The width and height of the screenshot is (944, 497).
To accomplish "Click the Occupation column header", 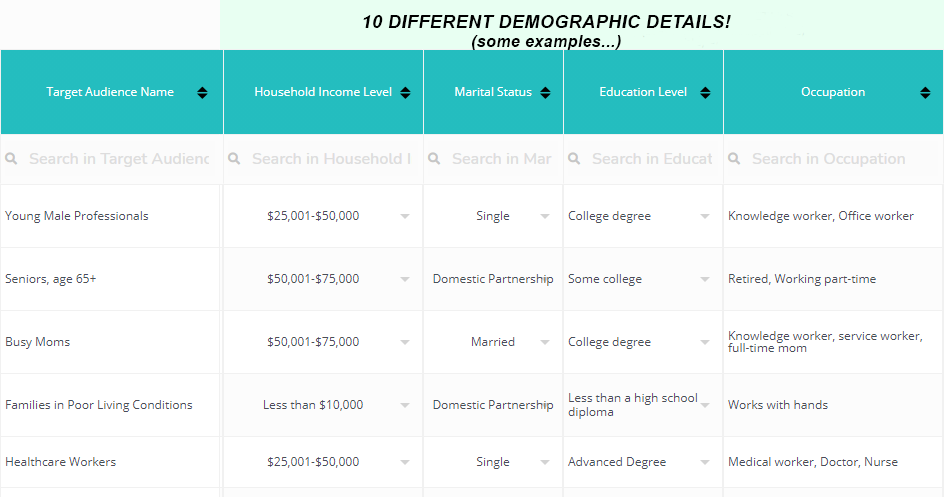I will 833,92.
